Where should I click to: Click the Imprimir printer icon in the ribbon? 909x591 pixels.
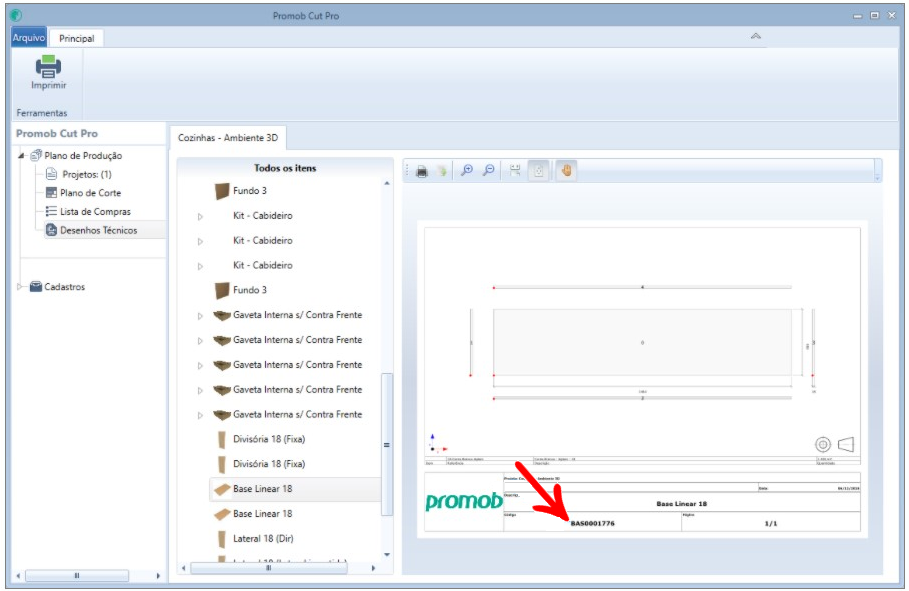(x=49, y=66)
